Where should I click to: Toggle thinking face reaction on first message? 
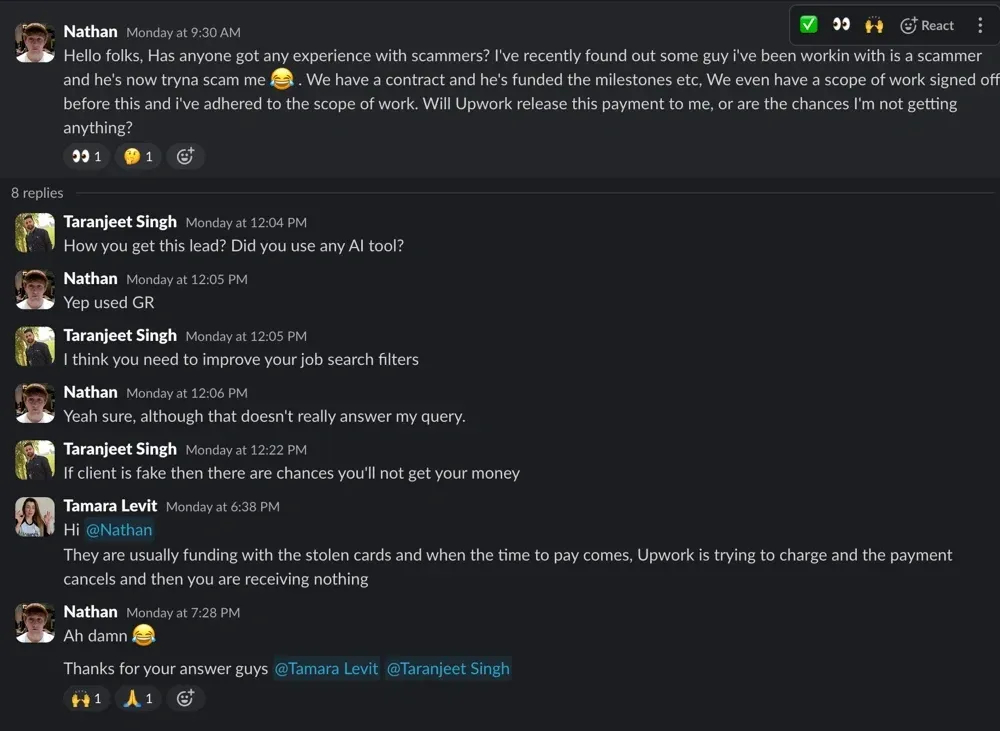[138, 156]
